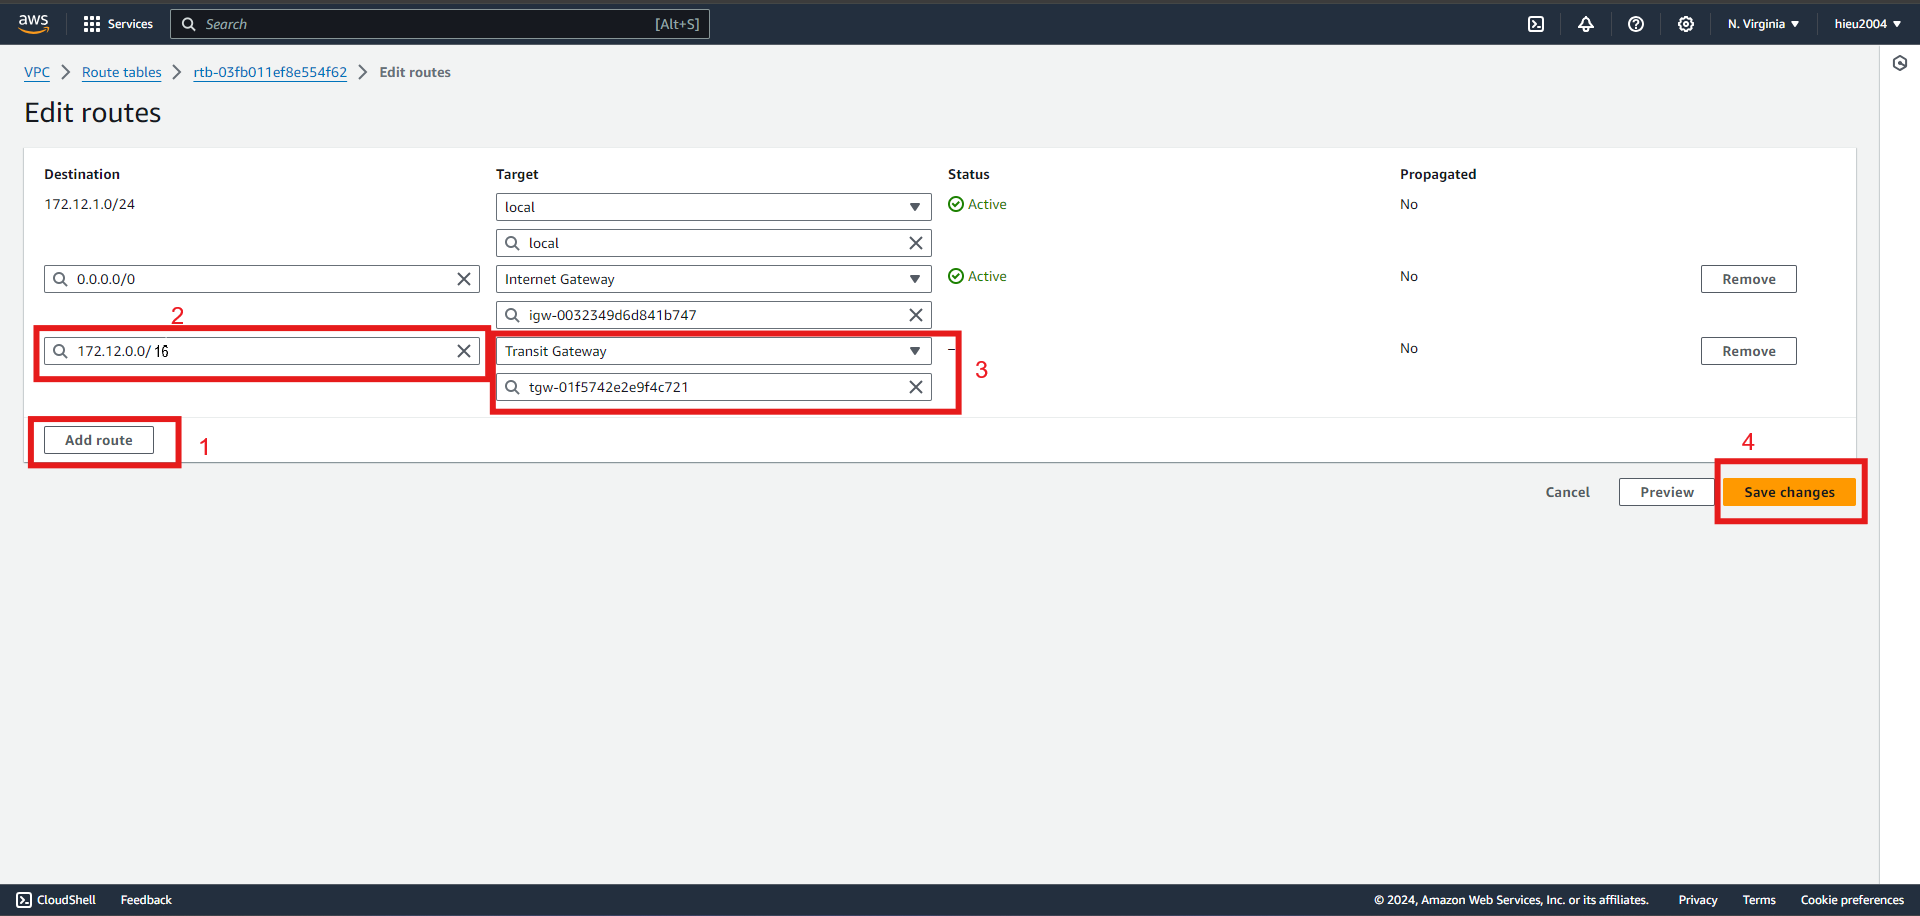This screenshot has width=1920, height=916.
Task: Expand the Internet Gateway target dropdown
Action: (714, 279)
